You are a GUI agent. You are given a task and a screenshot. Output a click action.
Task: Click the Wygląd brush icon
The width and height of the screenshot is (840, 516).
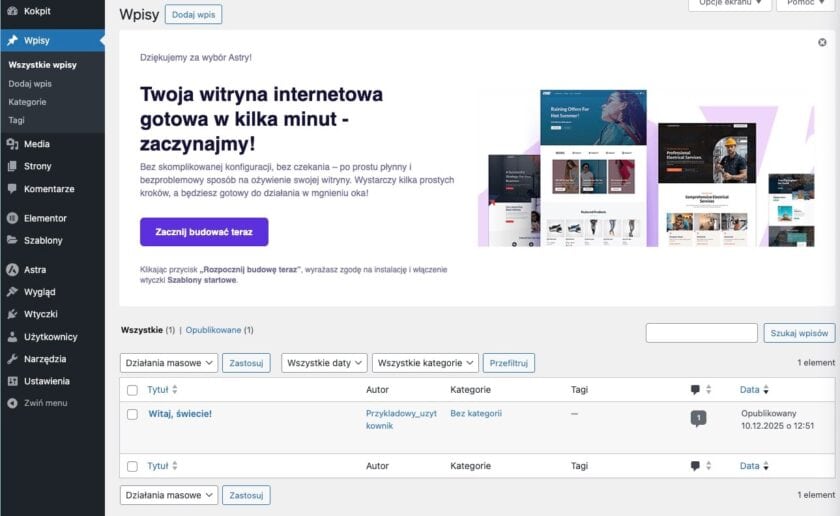click(x=12, y=291)
